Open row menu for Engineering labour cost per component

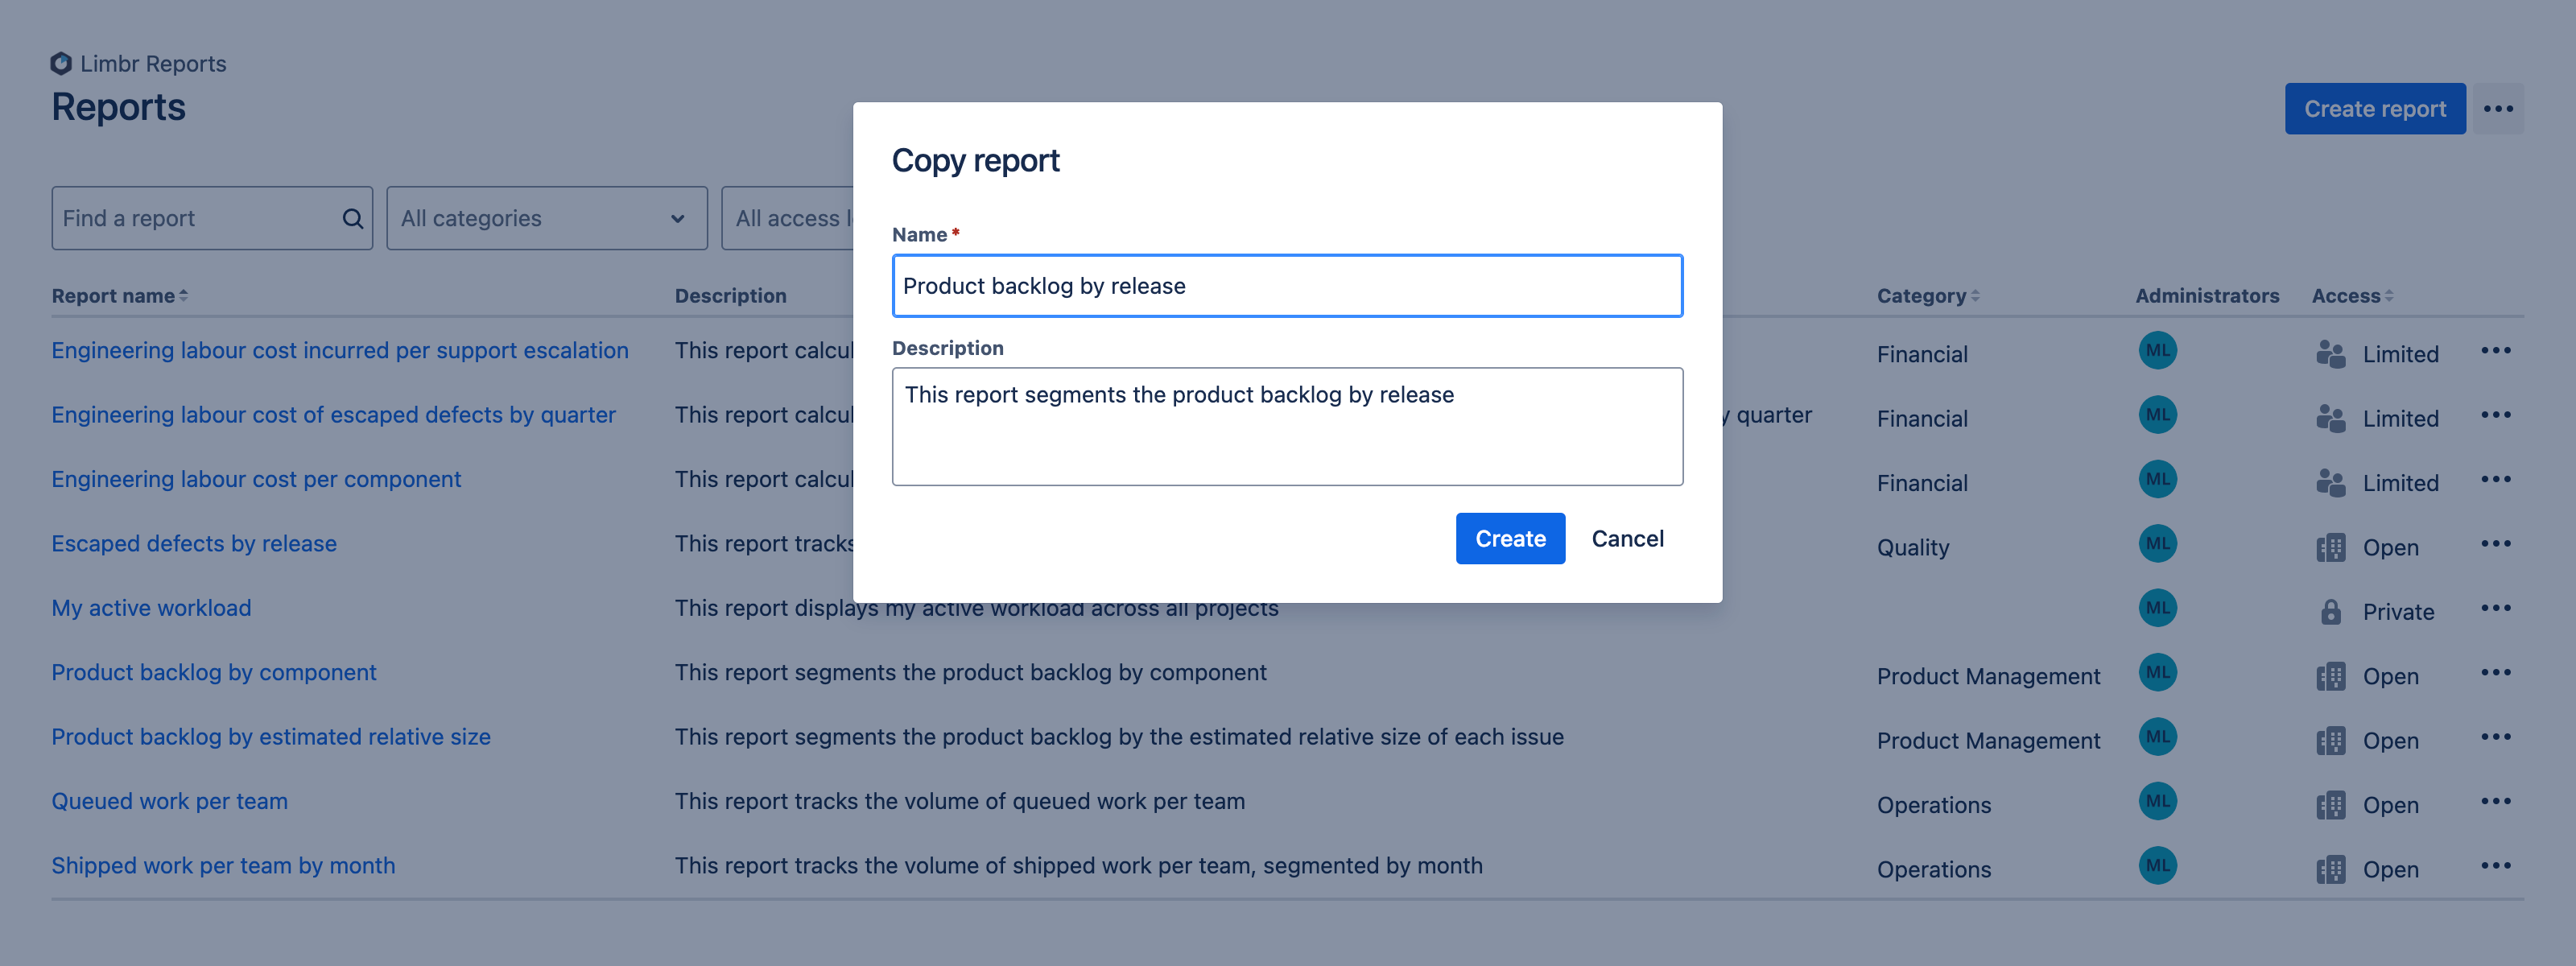point(2495,479)
